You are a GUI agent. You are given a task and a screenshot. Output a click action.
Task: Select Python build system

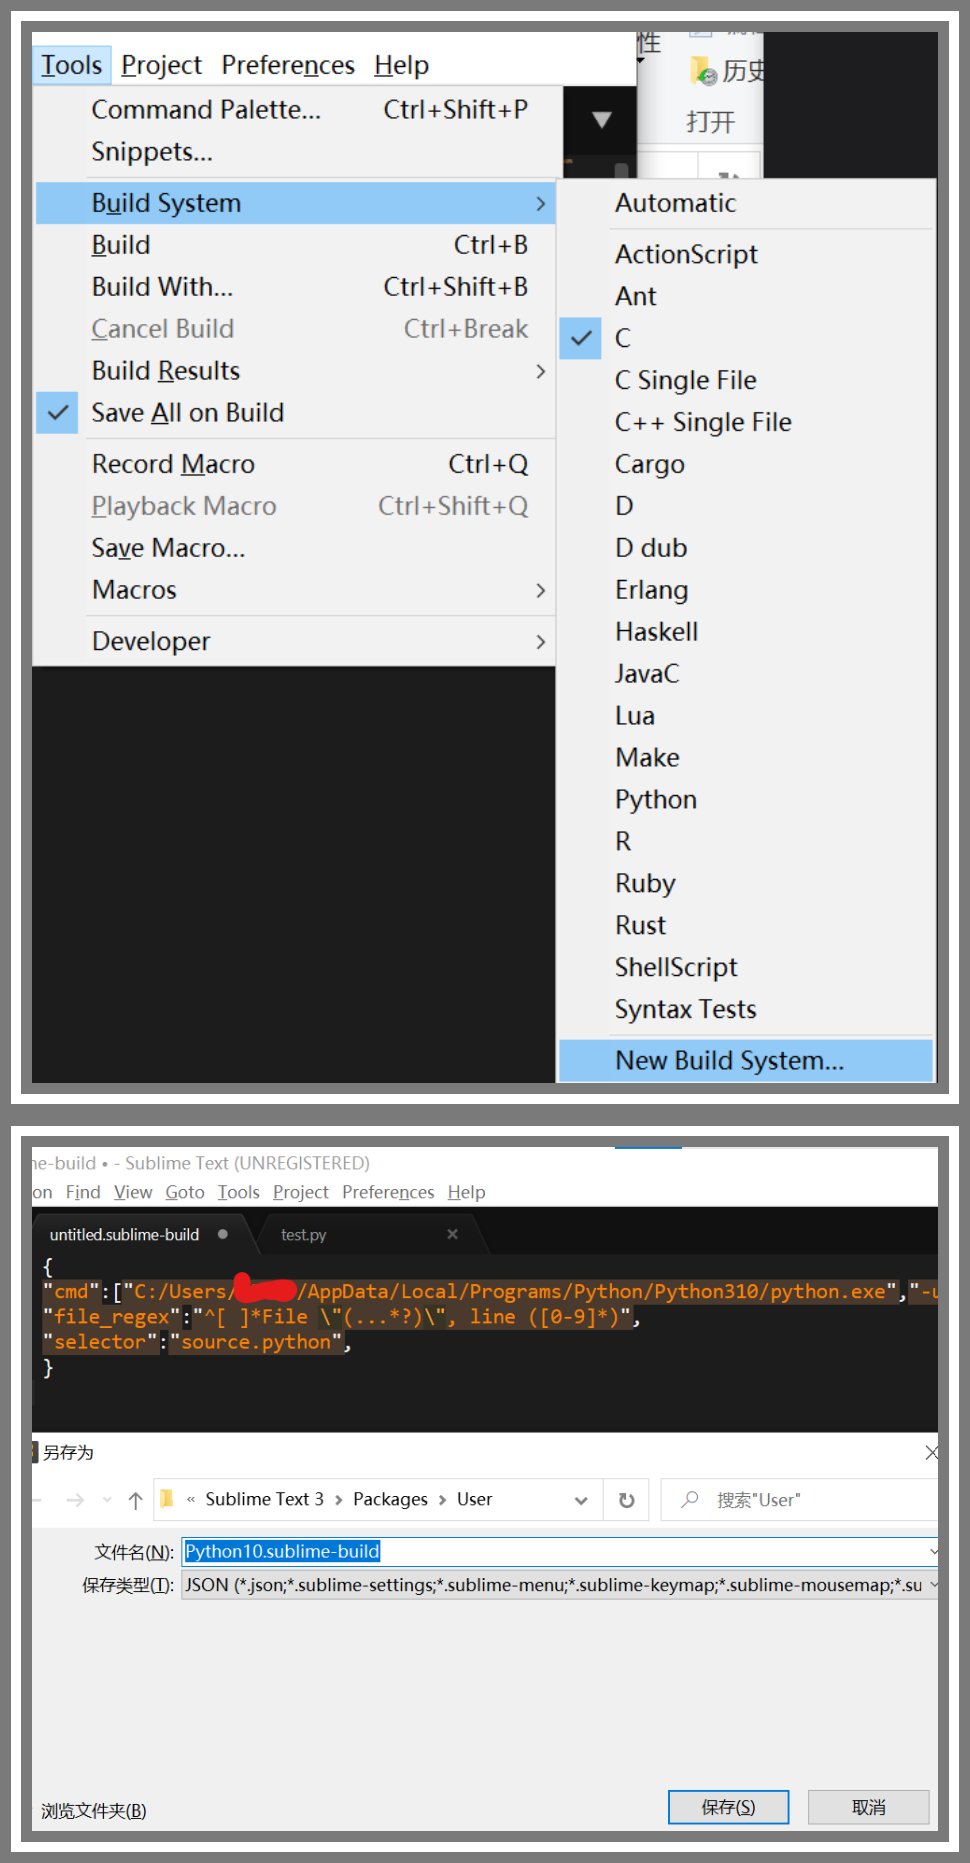pyautogui.click(x=746, y=800)
